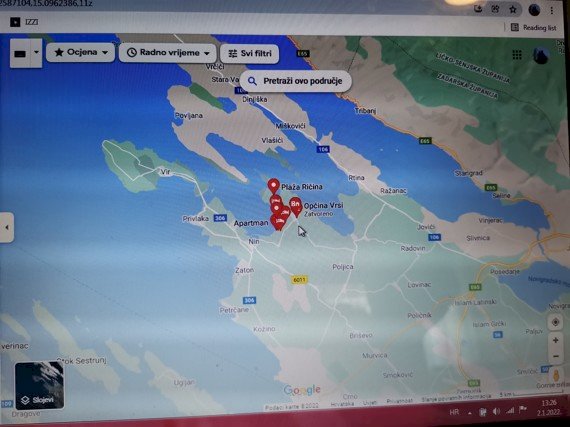Click the Zaton label
Viewport: 570px width, 427px height.
coord(244,270)
